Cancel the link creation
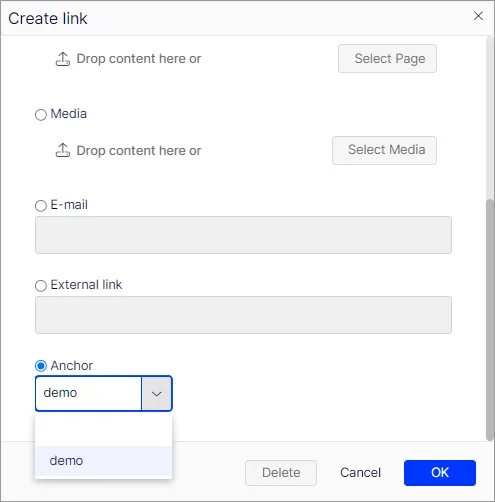The width and height of the screenshot is (495, 502). (x=360, y=473)
